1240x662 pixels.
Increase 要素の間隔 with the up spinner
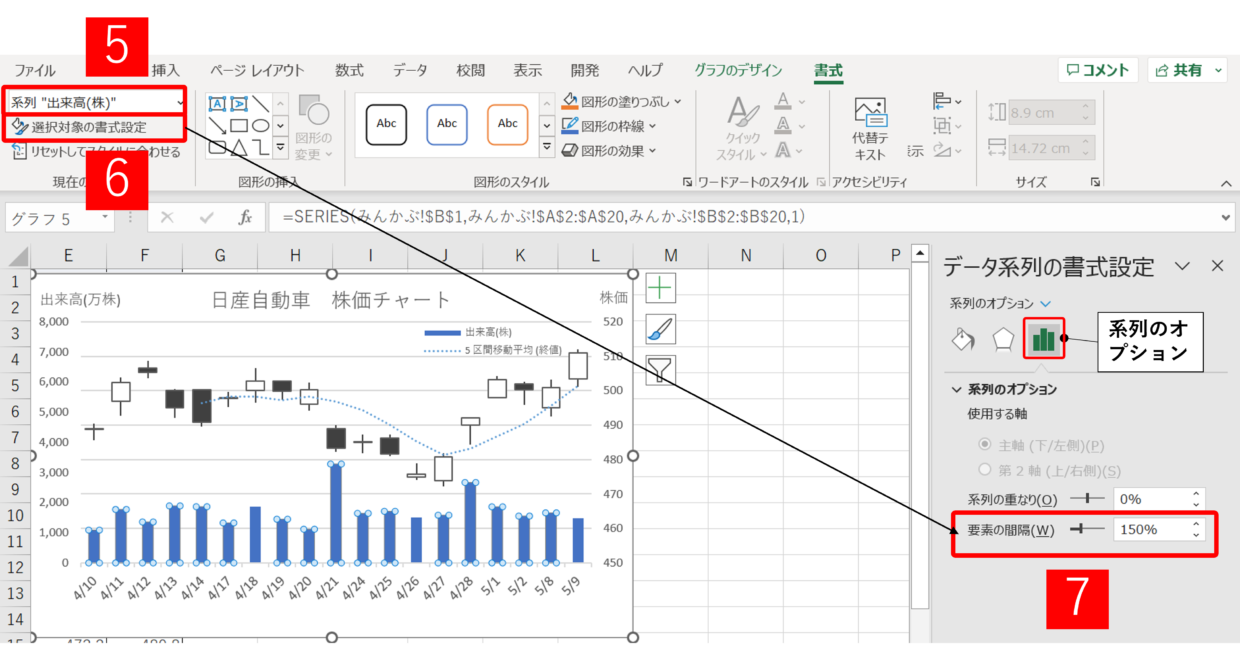1197,523
